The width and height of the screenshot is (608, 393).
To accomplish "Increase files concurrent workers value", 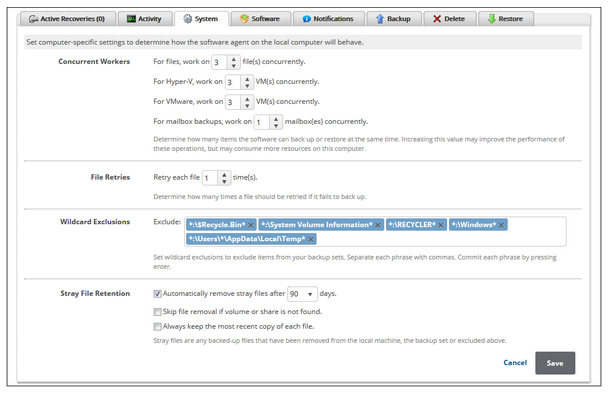I will [x=233, y=59].
